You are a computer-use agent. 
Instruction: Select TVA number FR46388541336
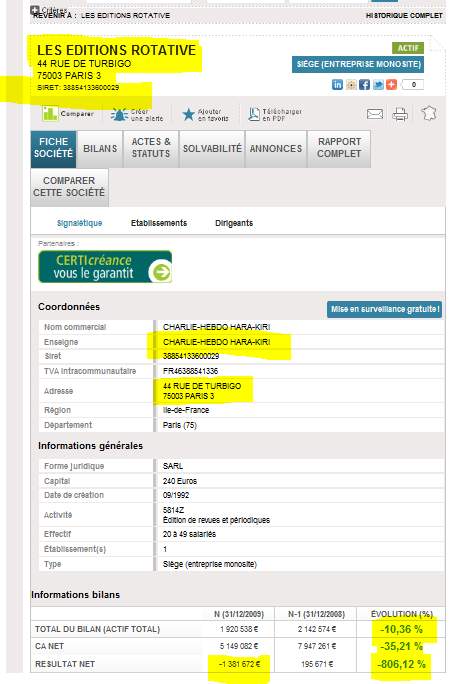pyautogui.click(x=190, y=371)
